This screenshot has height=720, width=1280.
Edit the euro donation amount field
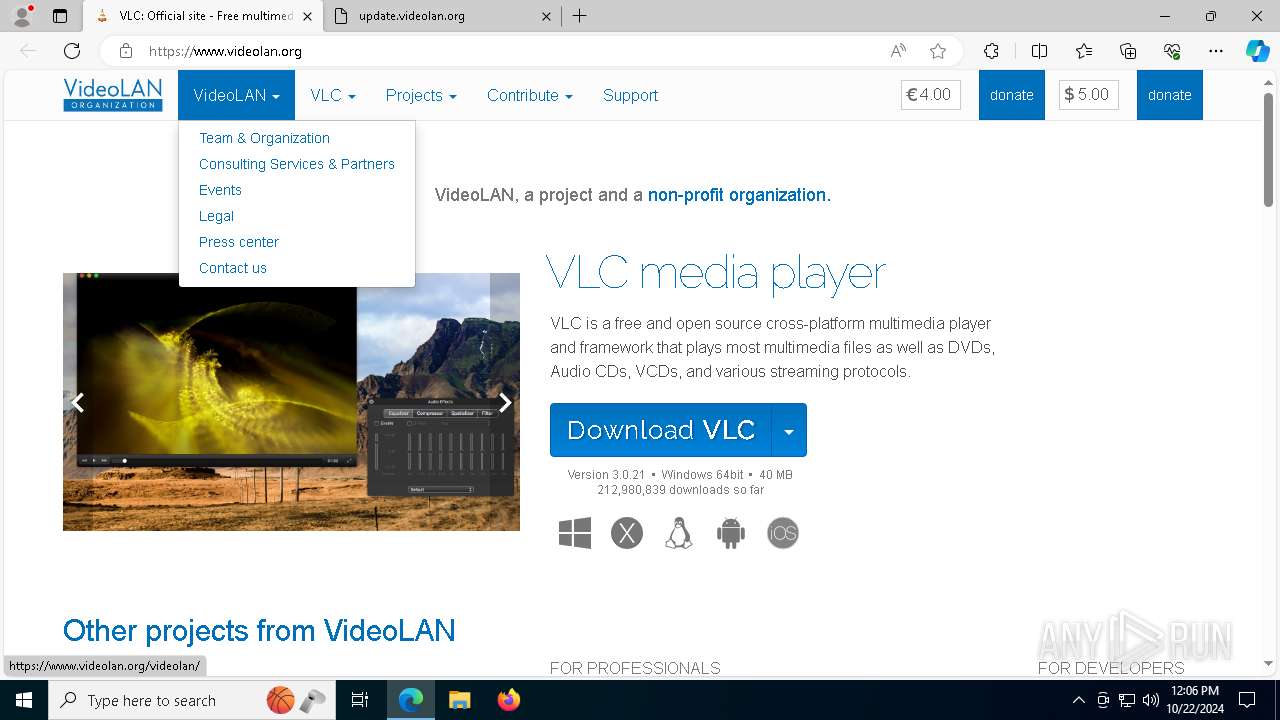point(931,95)
